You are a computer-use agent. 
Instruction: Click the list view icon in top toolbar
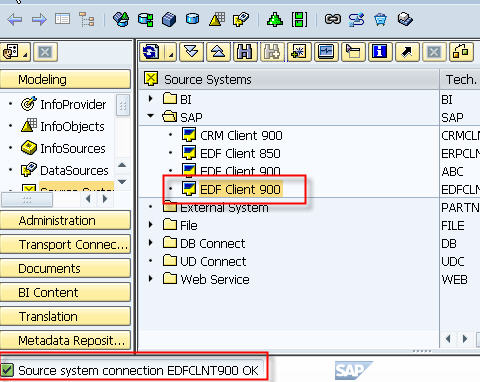coord(63,19)
